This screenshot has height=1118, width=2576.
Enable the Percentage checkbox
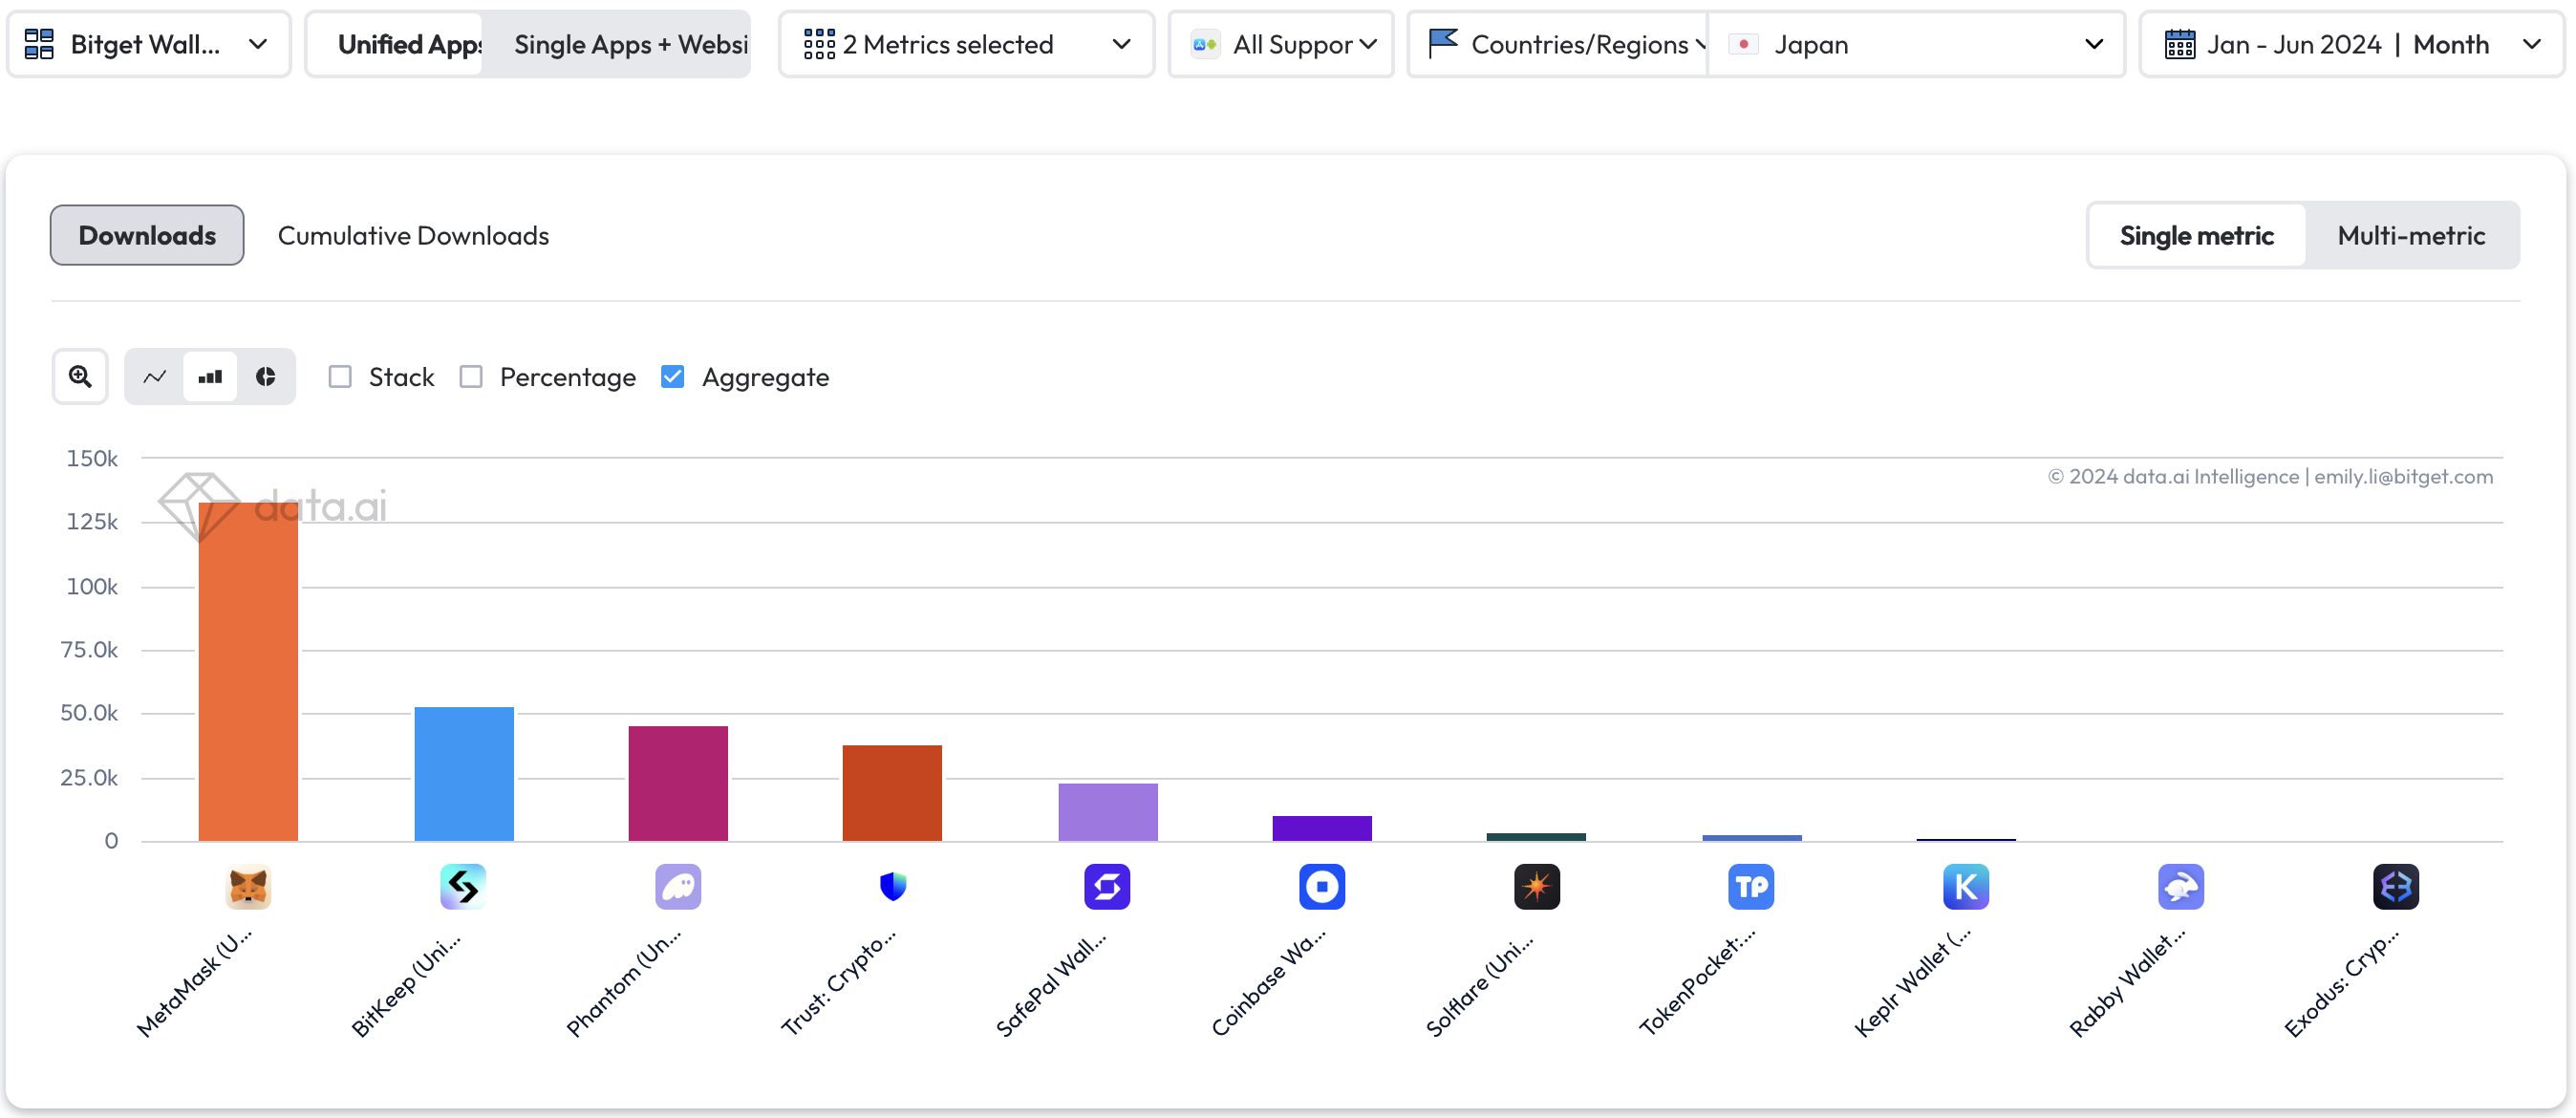tap(471, 377)
